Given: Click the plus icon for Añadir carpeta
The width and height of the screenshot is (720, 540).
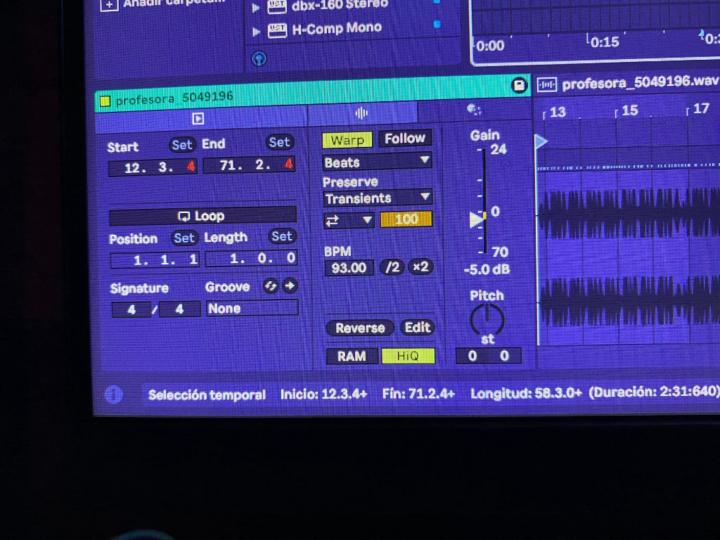Looking at the screenshot, I should (x=109, y=5).
